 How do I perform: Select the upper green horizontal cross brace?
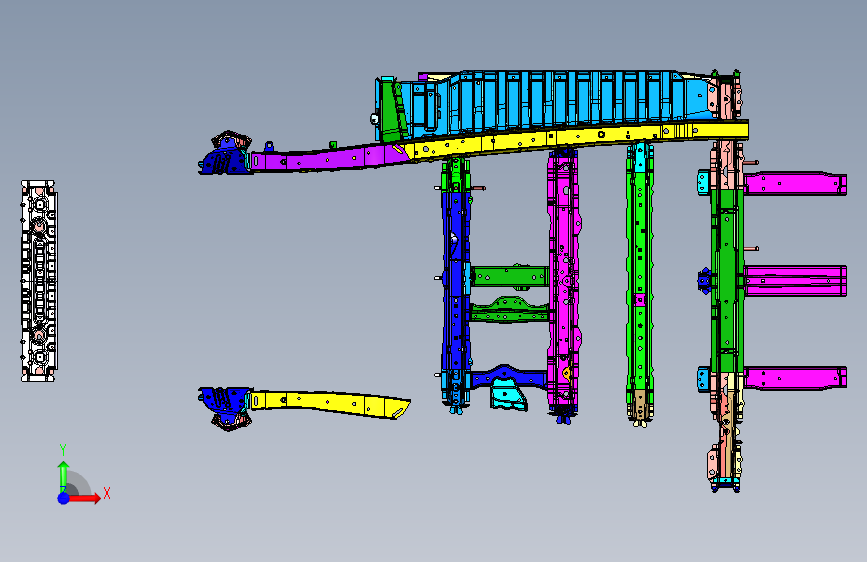510,276
